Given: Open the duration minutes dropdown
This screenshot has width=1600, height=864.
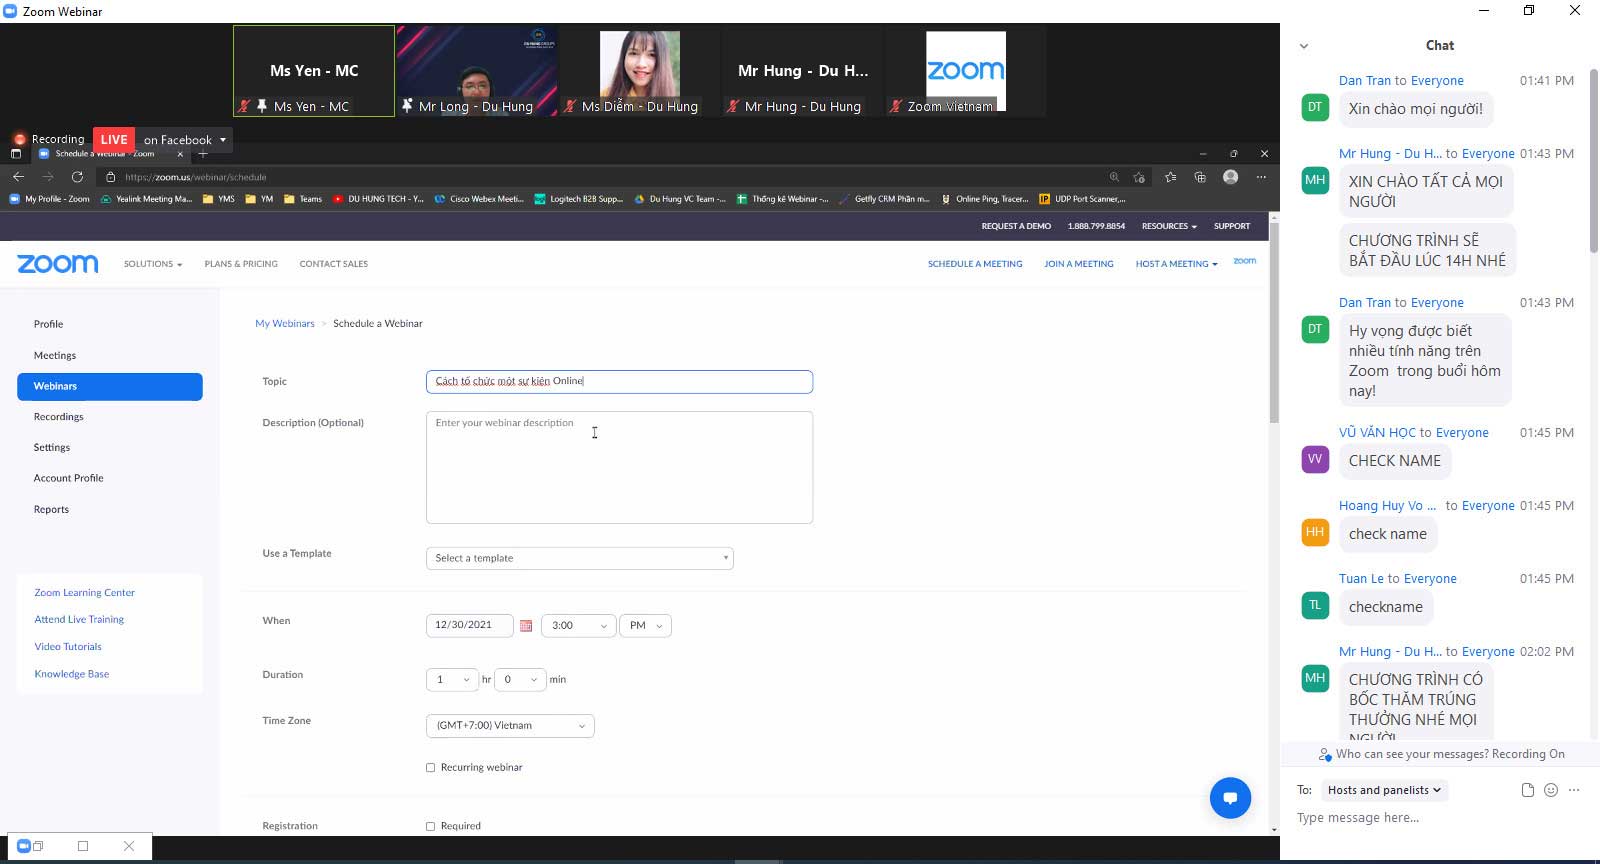Looking at the screenshot, I should [520, 680].
